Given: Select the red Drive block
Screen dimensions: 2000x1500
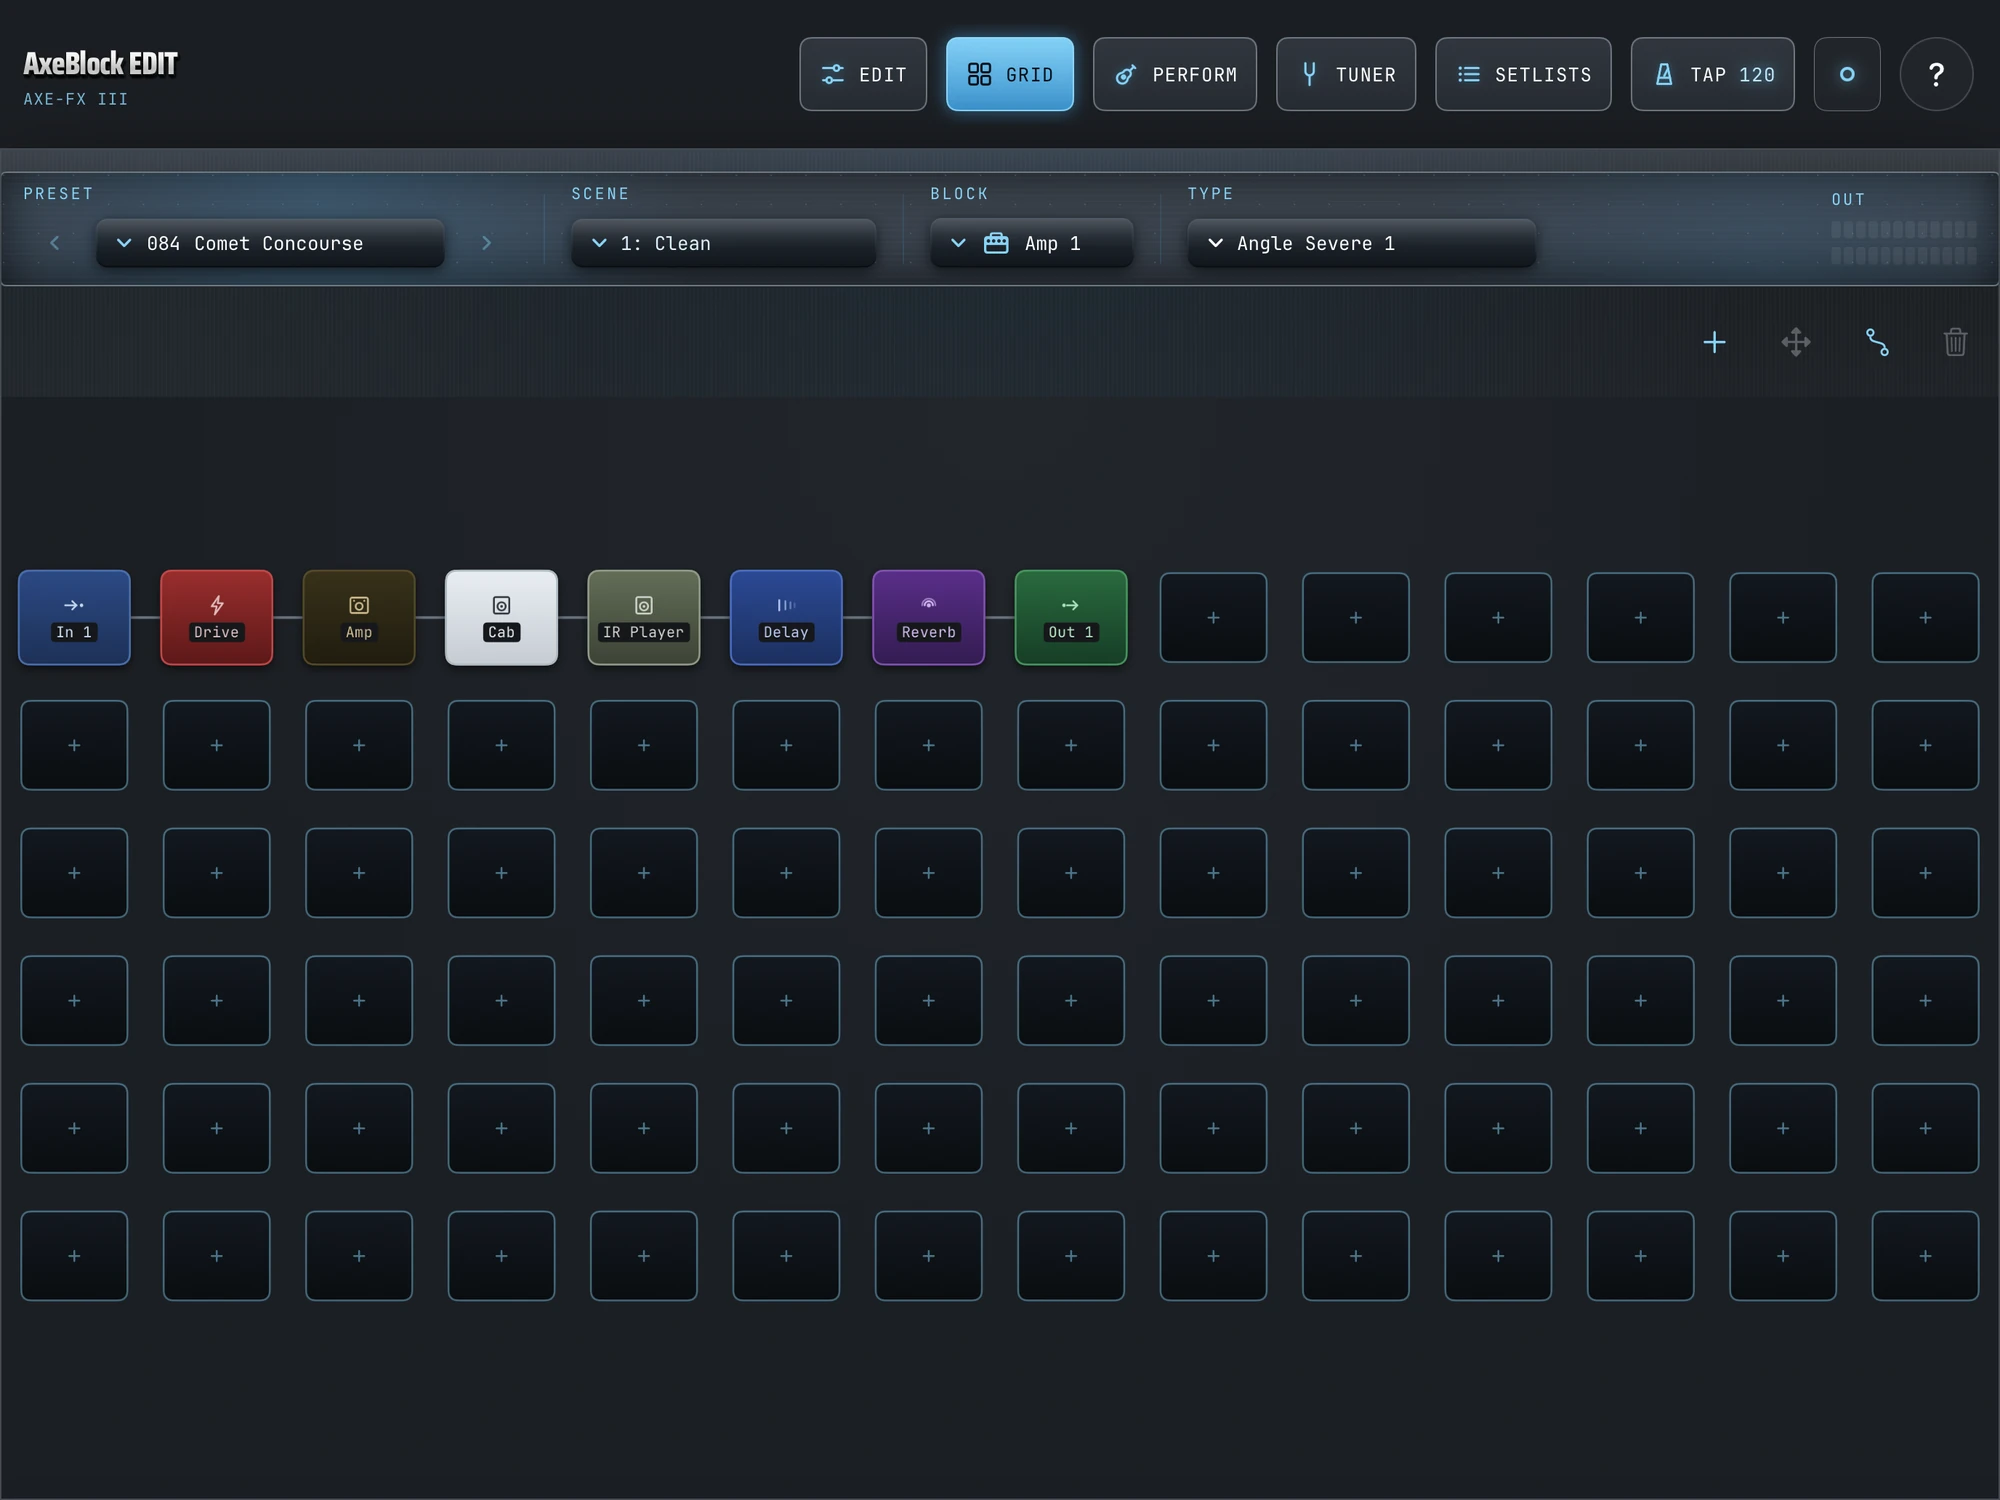Looking at the screenshot, I should tap(216, 617).
